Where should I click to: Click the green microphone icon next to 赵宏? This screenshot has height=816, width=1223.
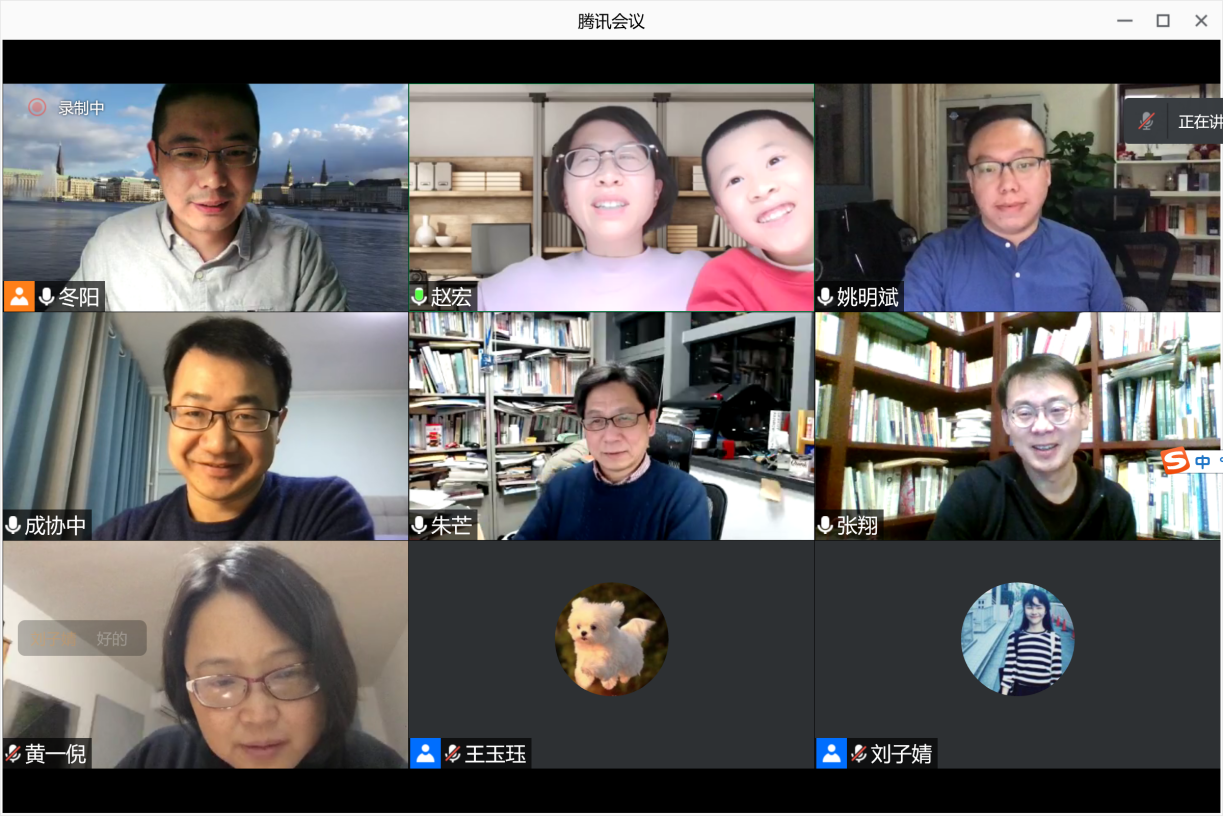click(420, 297)
